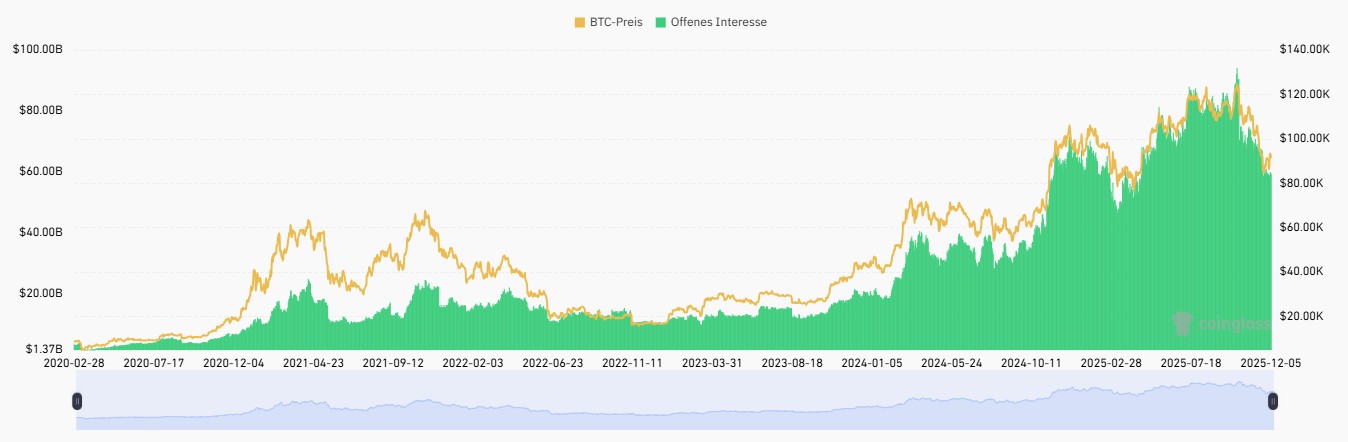Click the green Offenes Interesse legend swatch
Image resolution: width=1348 pixels, height=442 pixels.
point(662,22)
